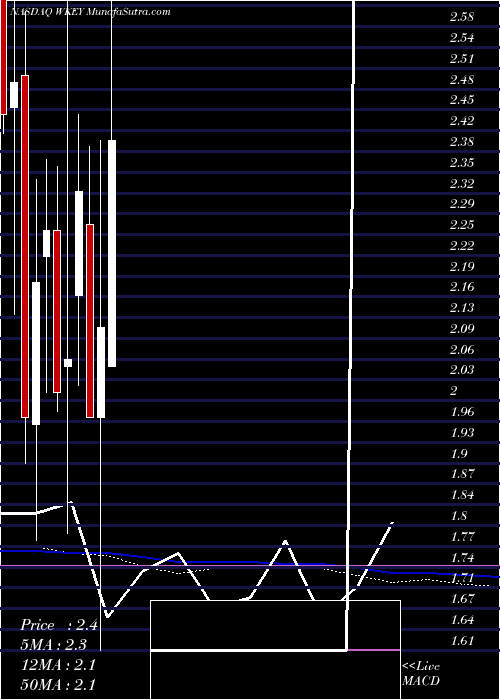
Task: Click the 2.16 price axis label
Action: pyautogui.click(x=462, y=287)
